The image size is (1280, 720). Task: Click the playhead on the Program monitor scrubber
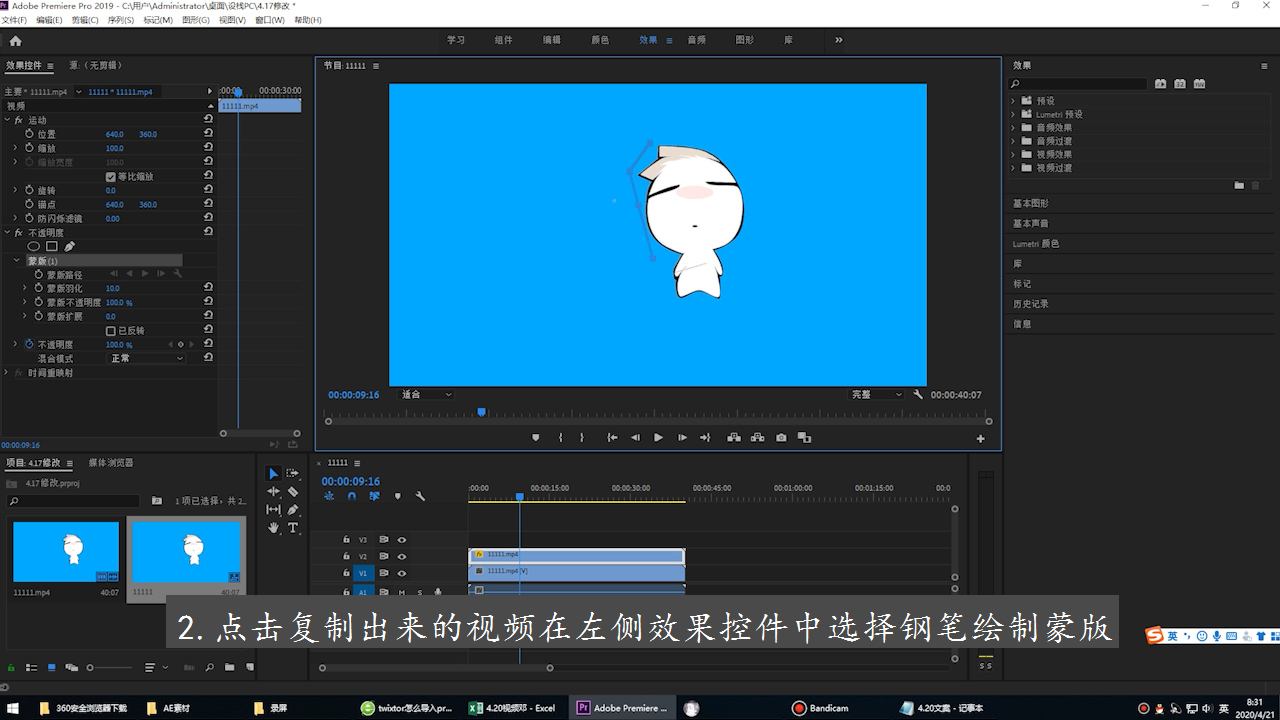click(481, 411)
